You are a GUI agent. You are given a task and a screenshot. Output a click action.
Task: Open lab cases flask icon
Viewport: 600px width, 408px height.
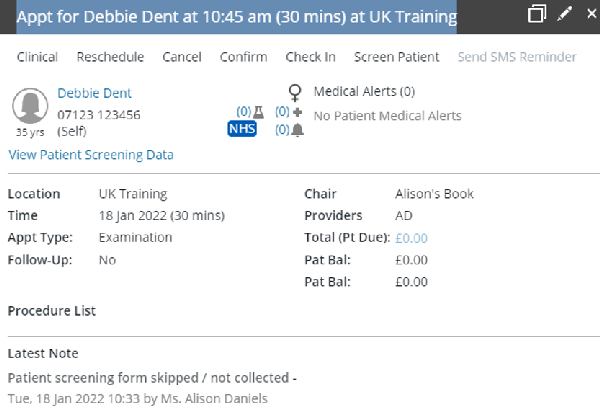(x=259, y=112)
